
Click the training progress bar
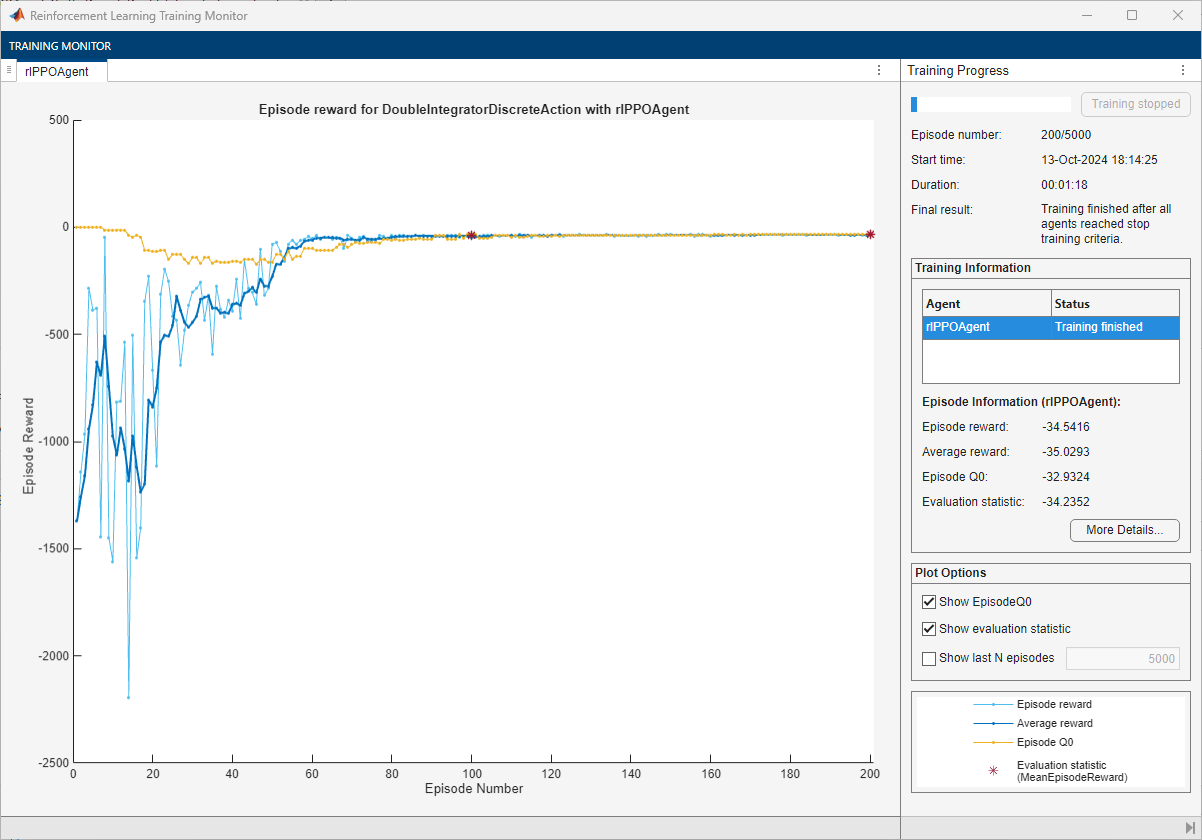[990, 104]
